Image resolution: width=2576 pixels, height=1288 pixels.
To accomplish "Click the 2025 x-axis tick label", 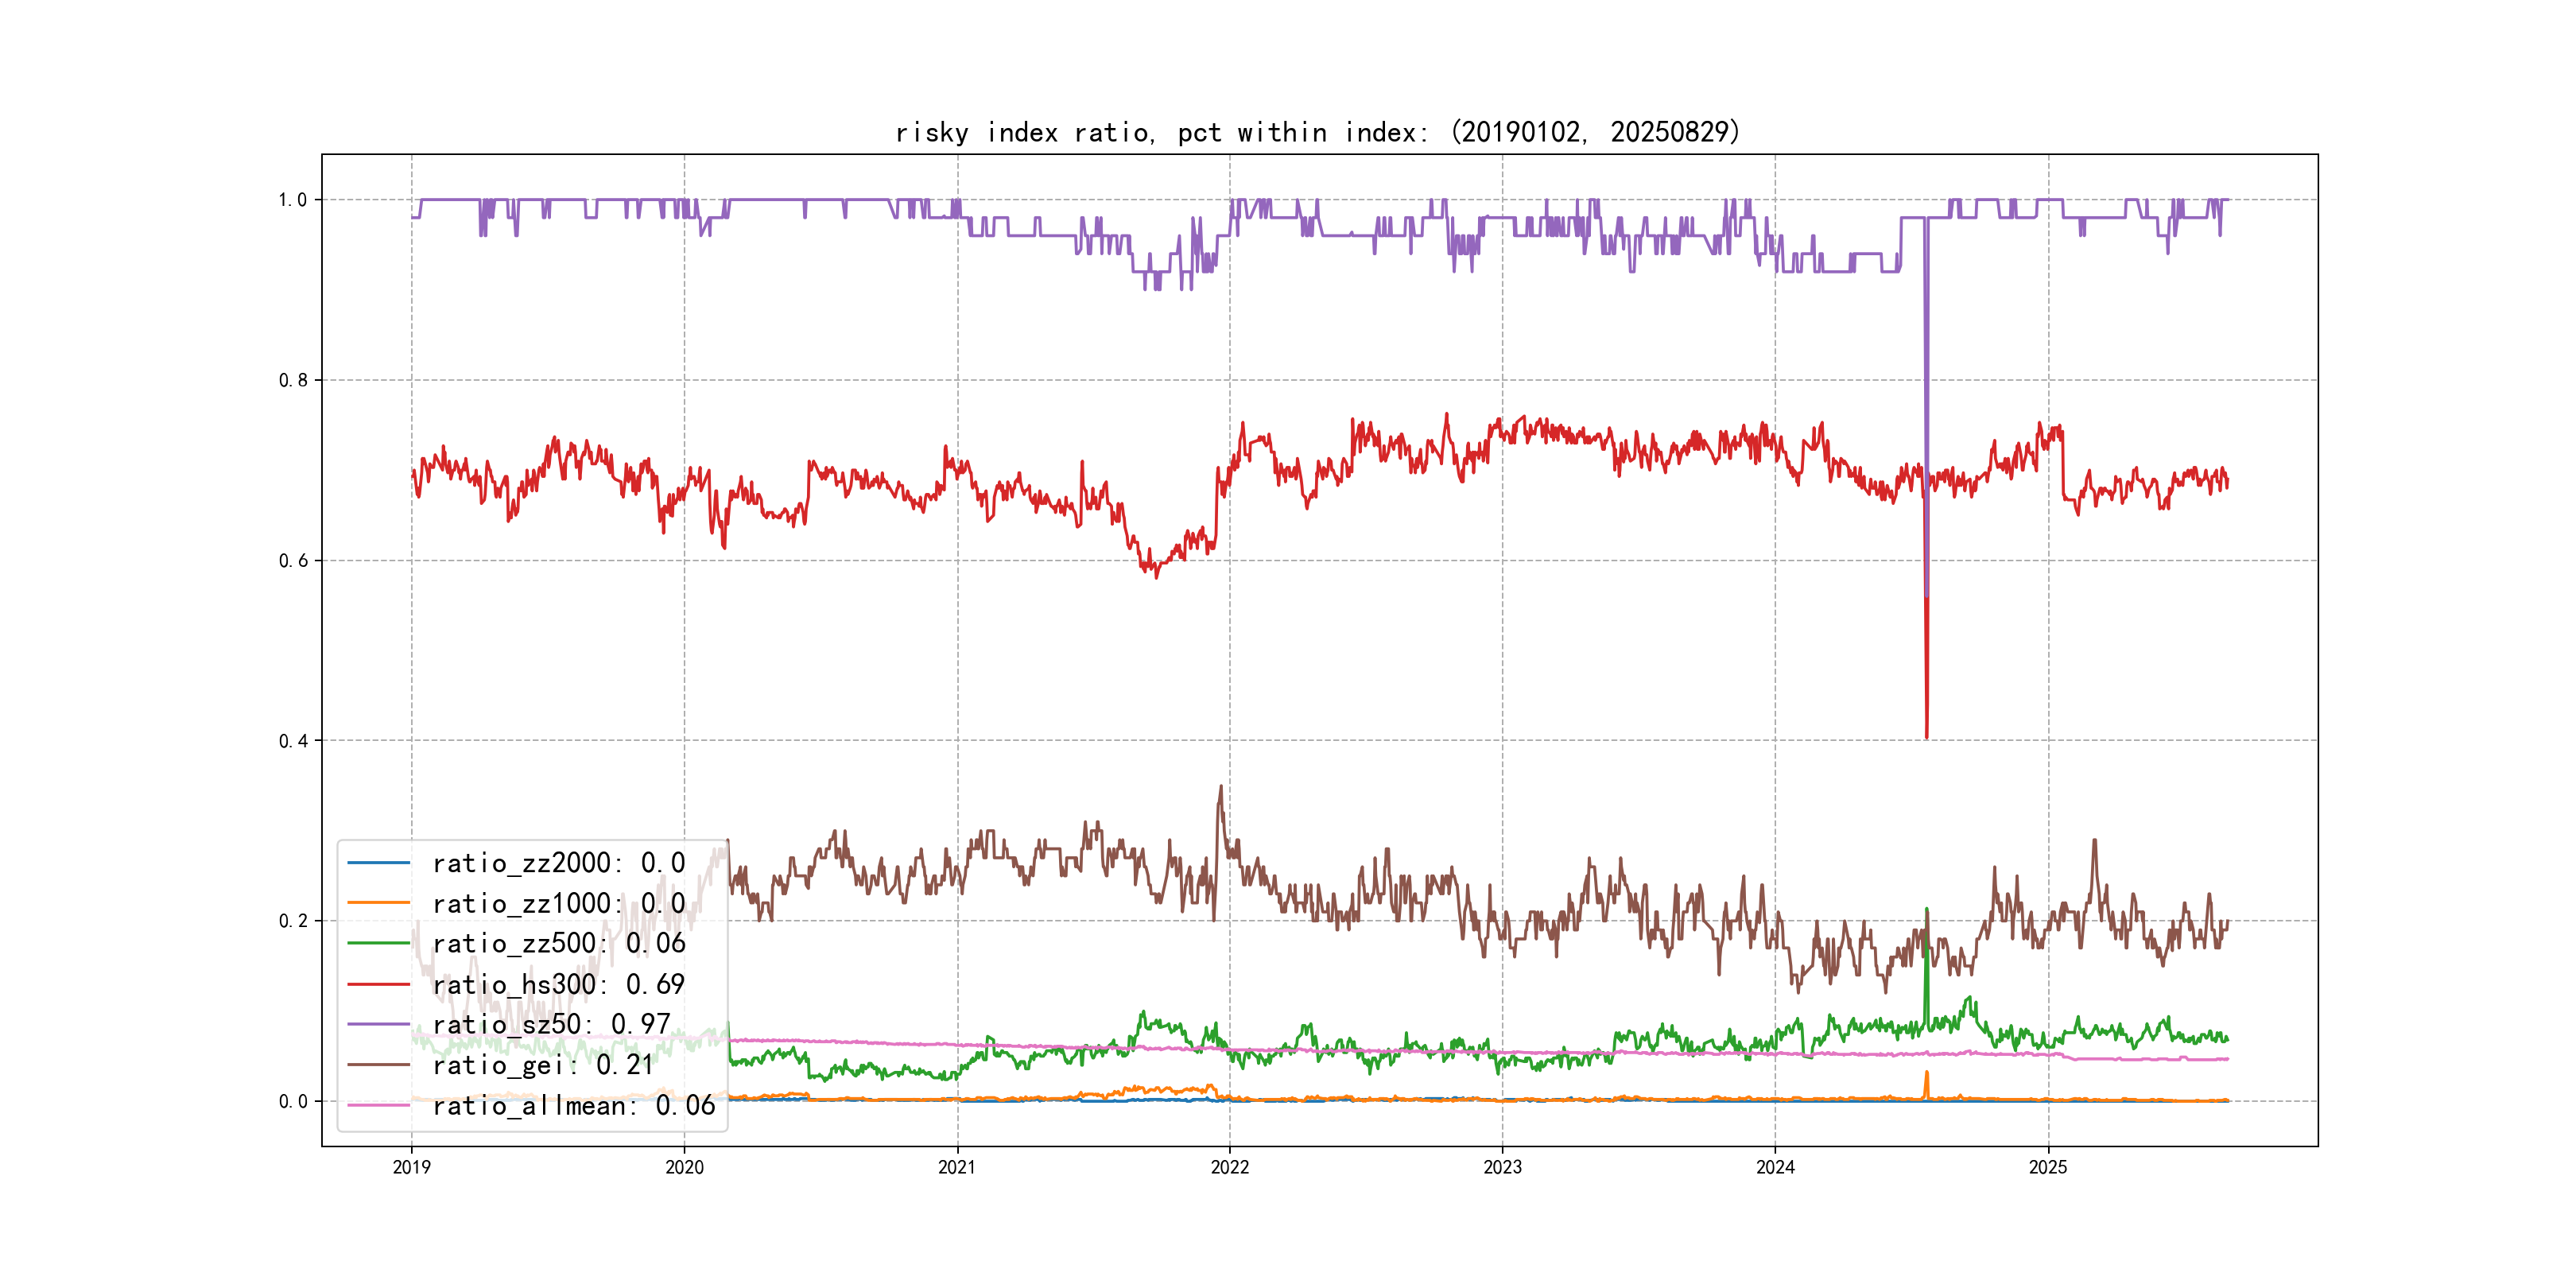I will (2047, 1167).
